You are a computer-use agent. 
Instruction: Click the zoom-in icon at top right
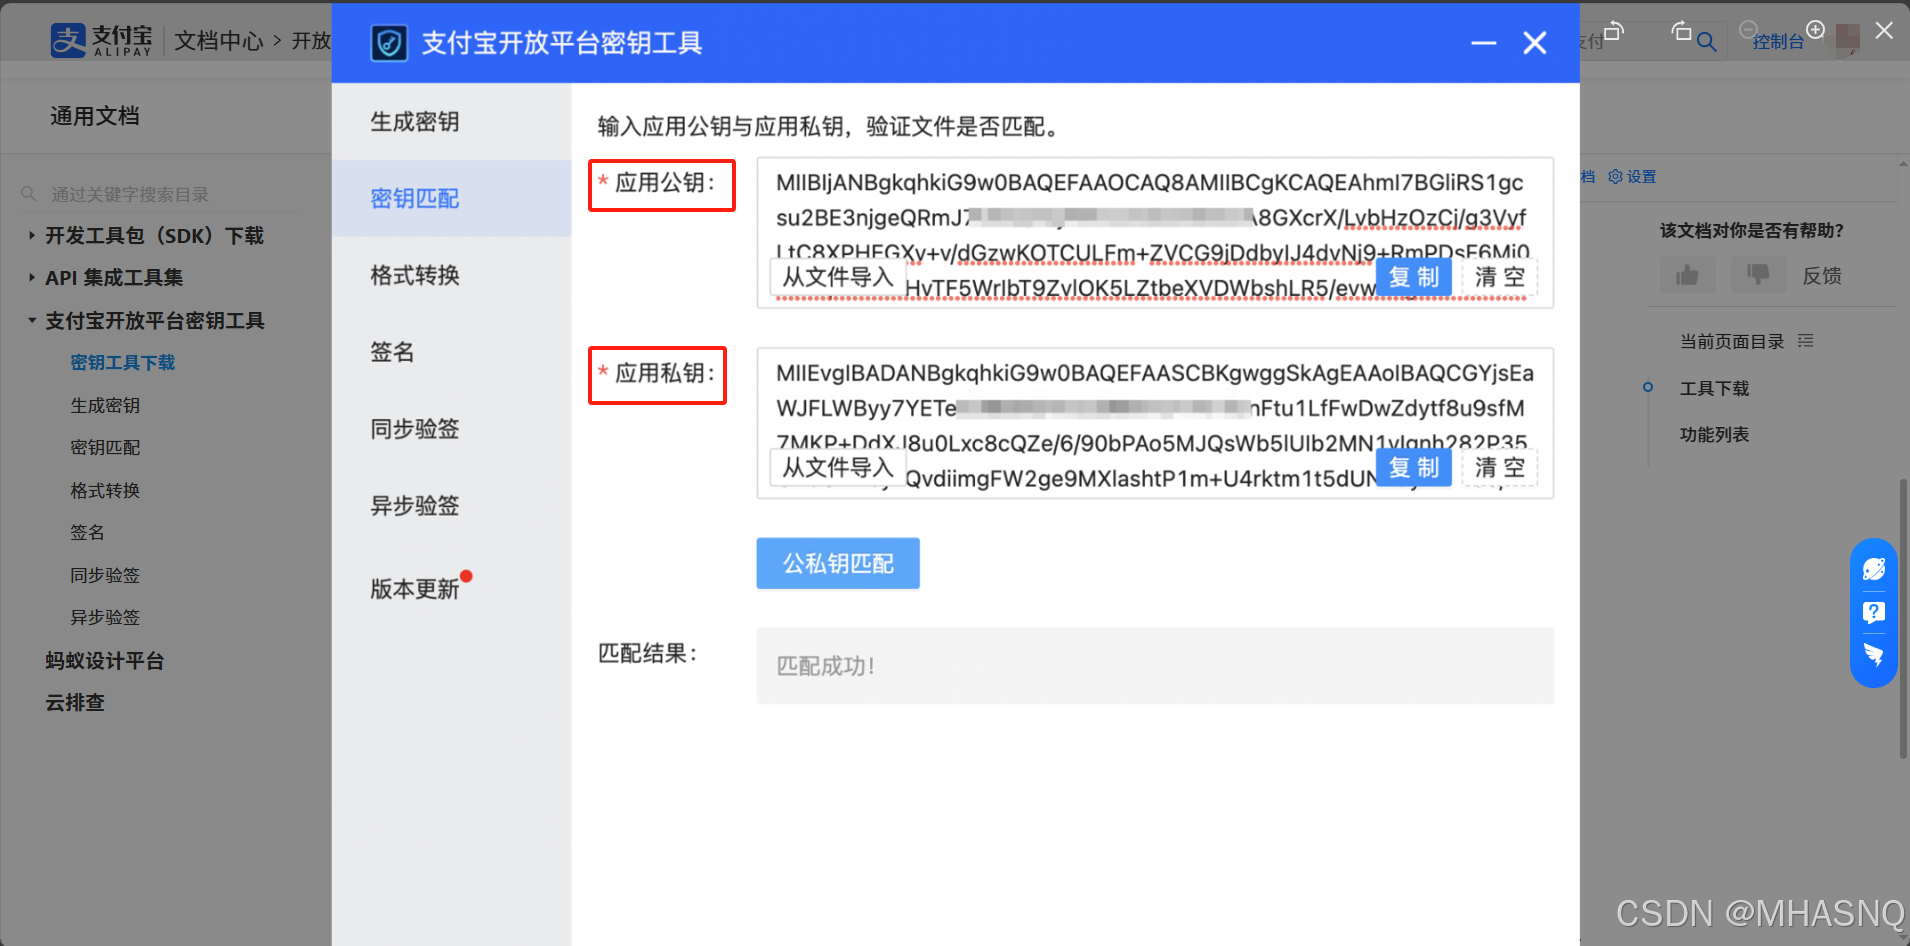coord(1816,29)
